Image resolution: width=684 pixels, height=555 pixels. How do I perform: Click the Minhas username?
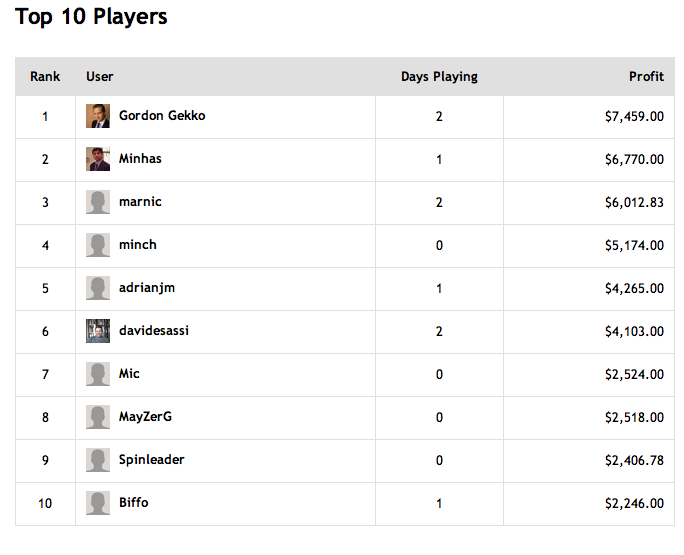coord(140,158)
